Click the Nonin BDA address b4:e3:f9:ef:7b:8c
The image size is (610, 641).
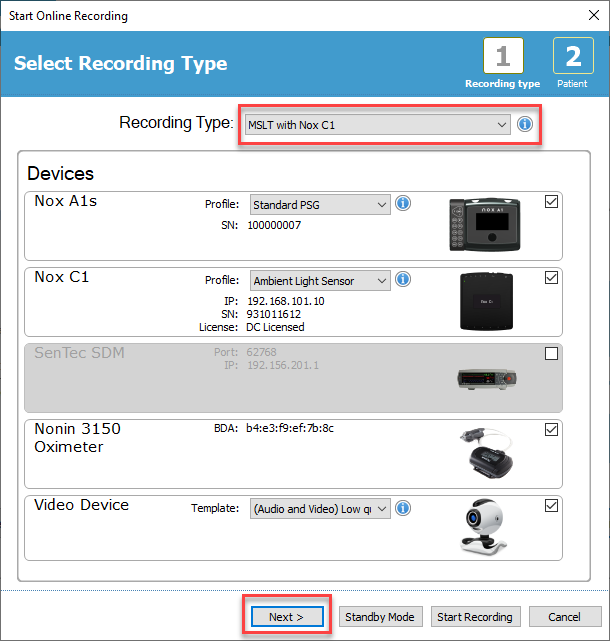290,428
